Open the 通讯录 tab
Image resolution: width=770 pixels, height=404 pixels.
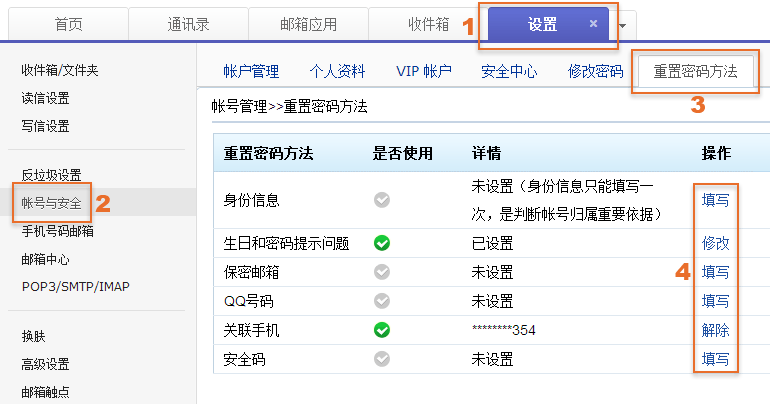click(x=187, y=24)
